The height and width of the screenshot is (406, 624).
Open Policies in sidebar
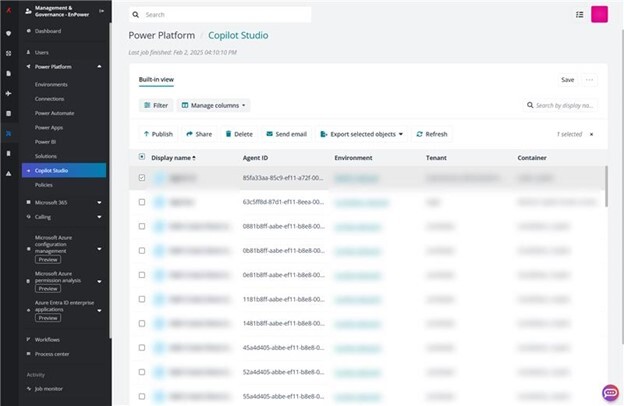(44, 185)
